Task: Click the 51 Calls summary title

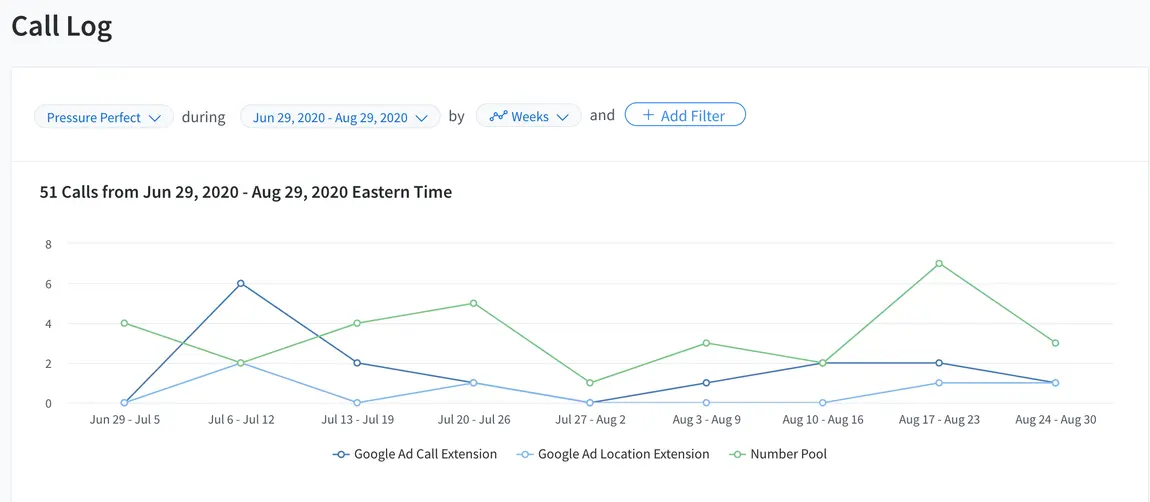Action: pos(246,192)
